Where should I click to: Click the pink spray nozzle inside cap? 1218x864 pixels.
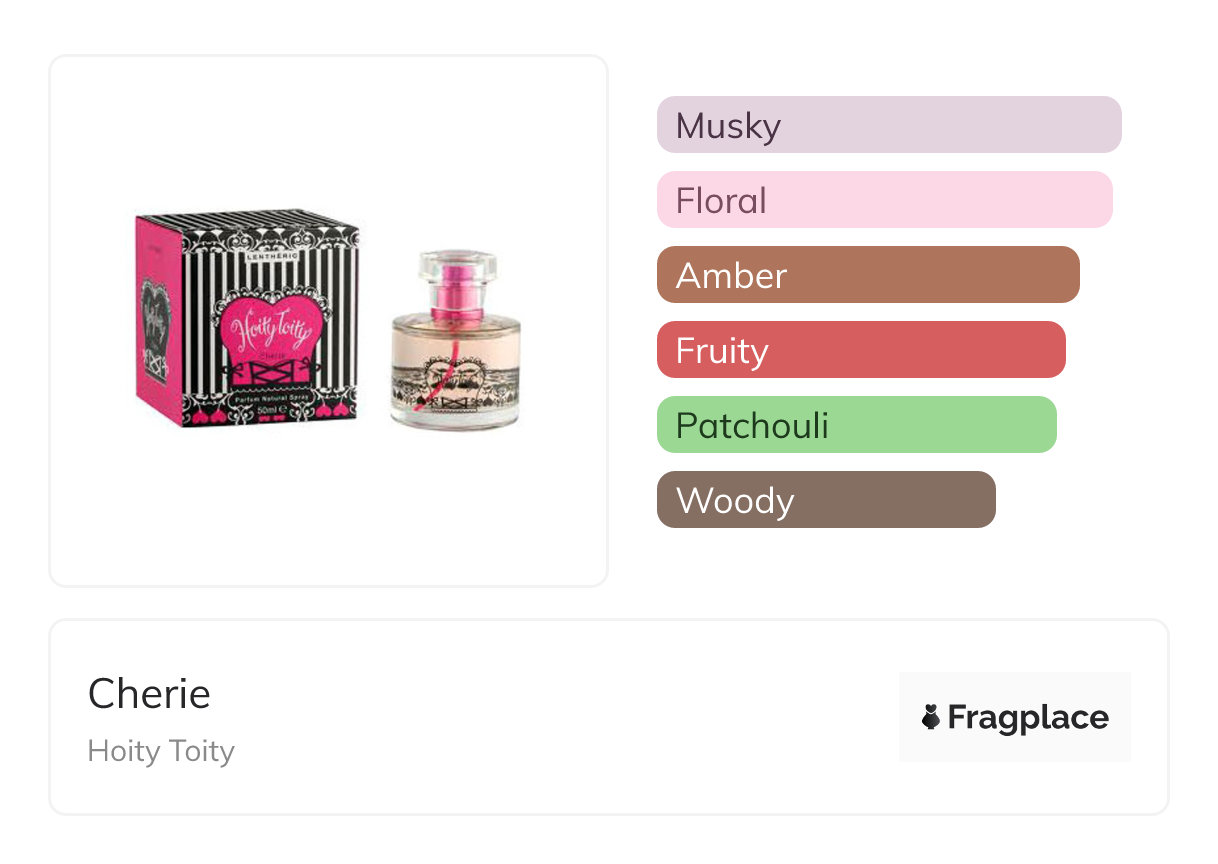point(456,285)
